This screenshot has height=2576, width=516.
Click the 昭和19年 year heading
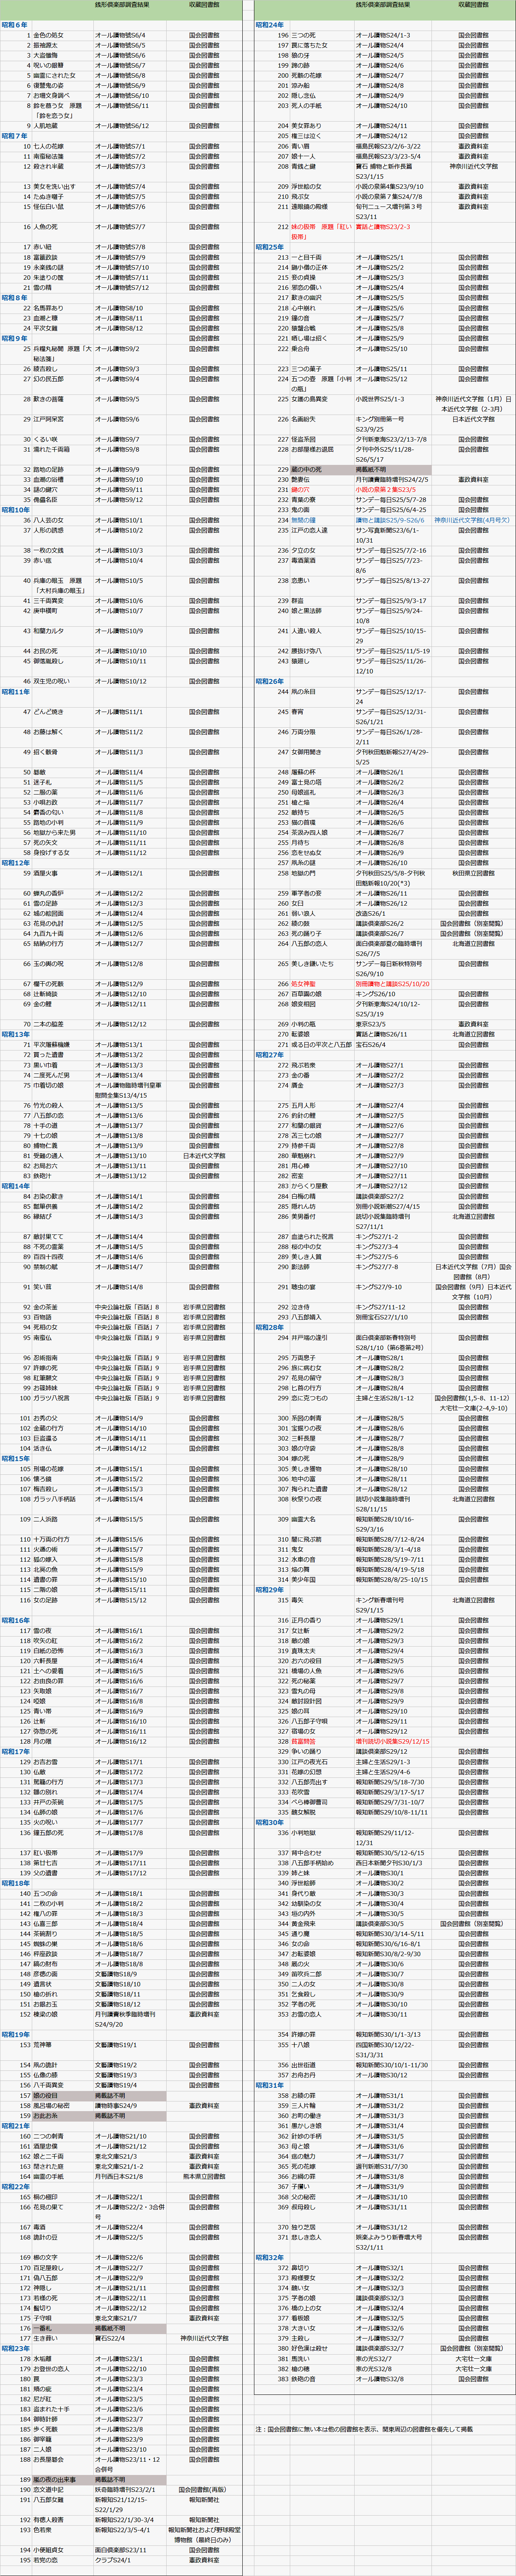[x=16, y=2034]
